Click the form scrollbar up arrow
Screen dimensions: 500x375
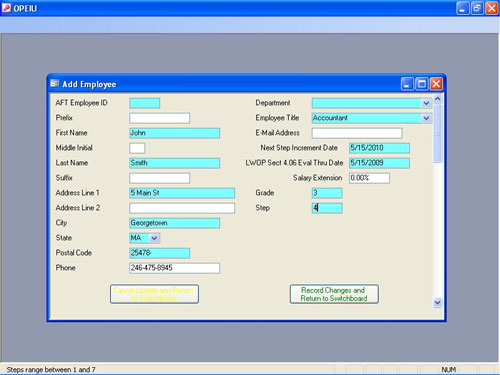[x=438, y=99]
